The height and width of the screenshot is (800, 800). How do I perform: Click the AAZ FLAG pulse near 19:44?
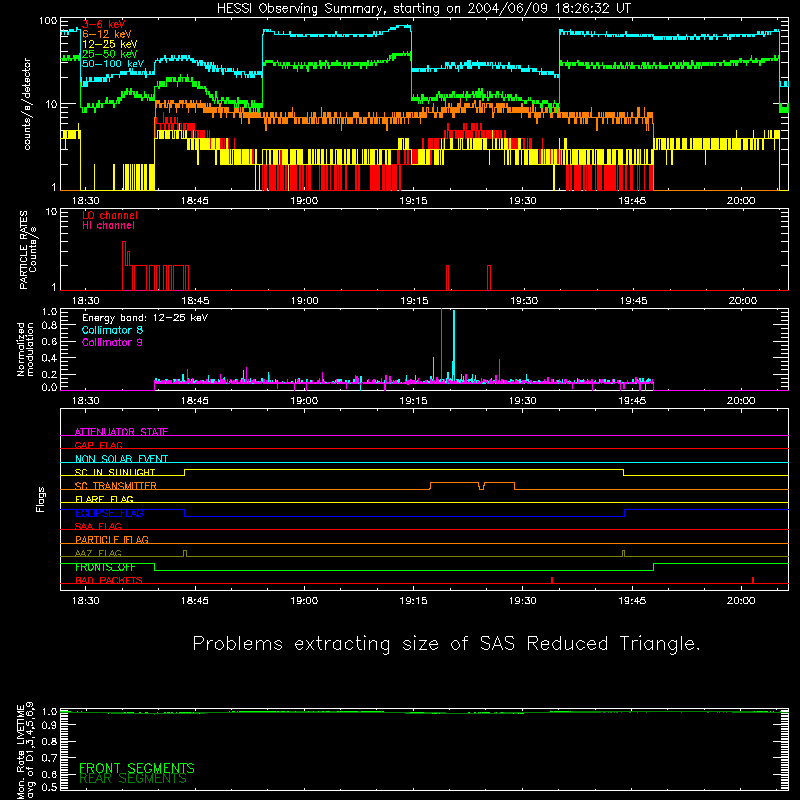coord(623,554)
